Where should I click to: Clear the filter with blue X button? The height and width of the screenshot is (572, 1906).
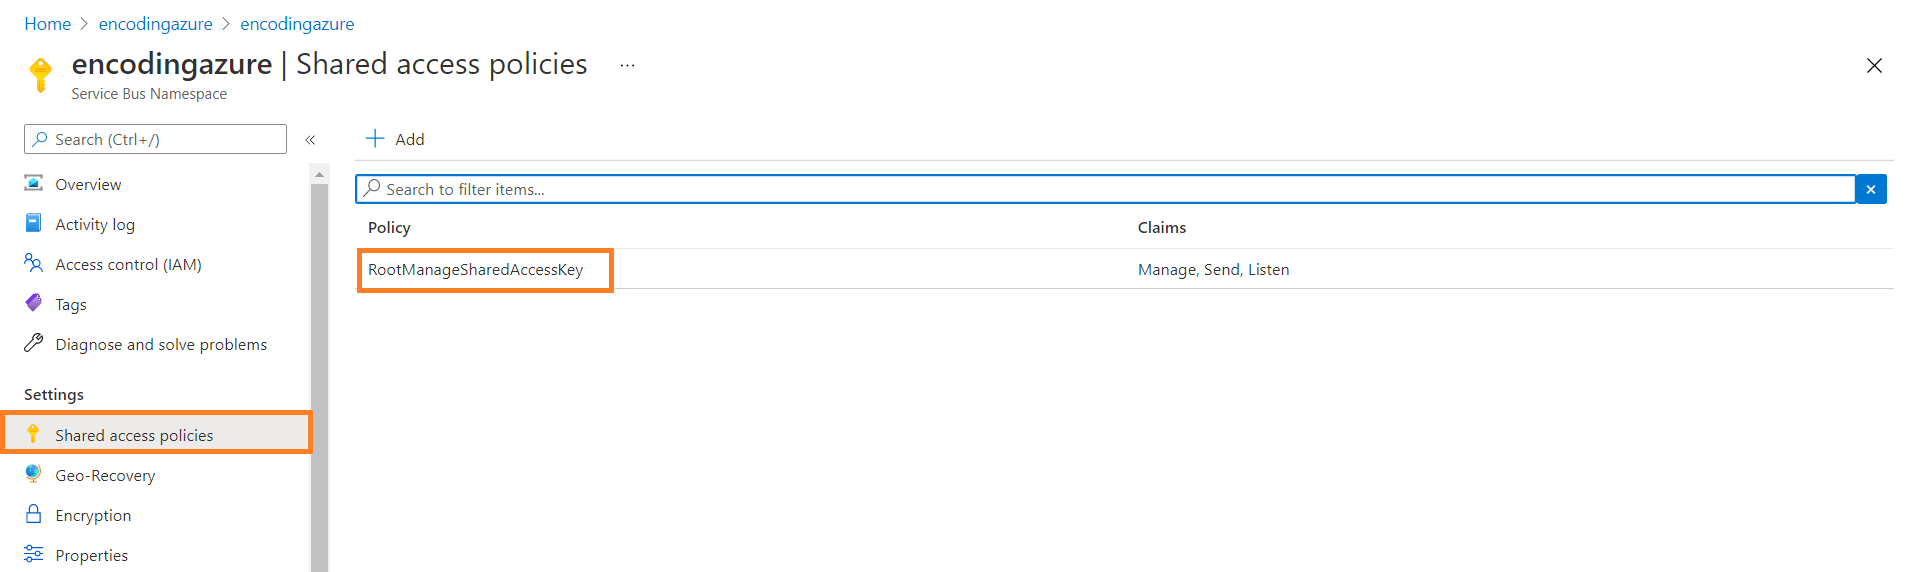point(1870,189)
